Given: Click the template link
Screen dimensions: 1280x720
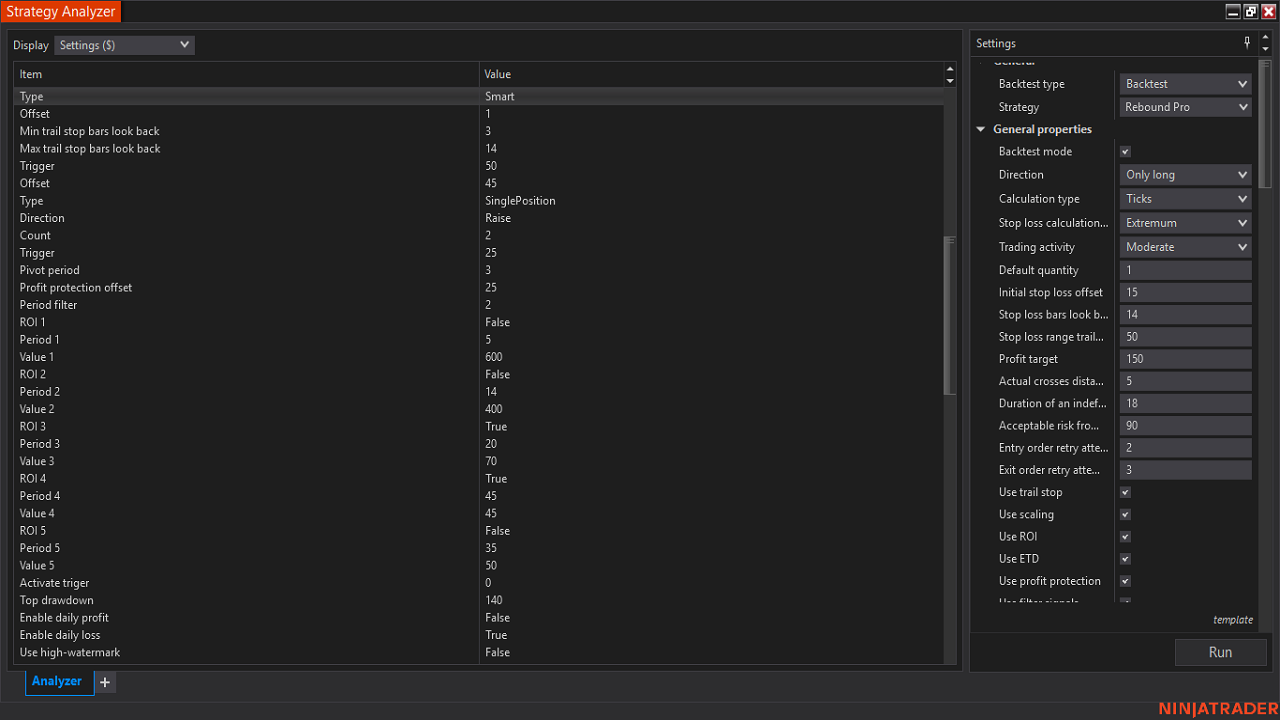Looking at the screenshot, I should tap(1233, 620).
